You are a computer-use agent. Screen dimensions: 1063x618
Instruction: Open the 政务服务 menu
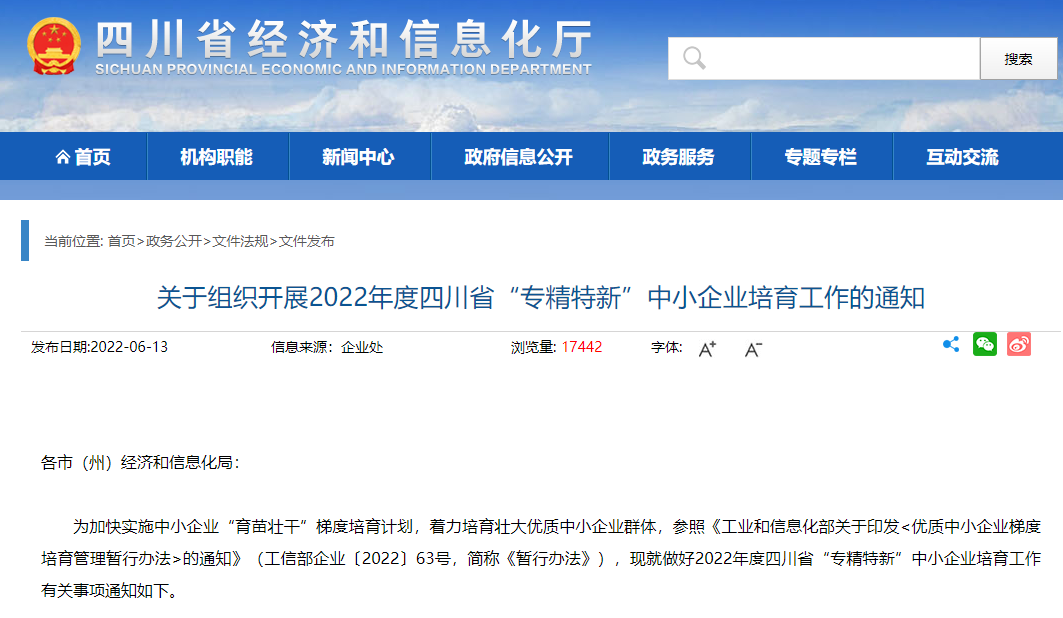tap(678, 157)
